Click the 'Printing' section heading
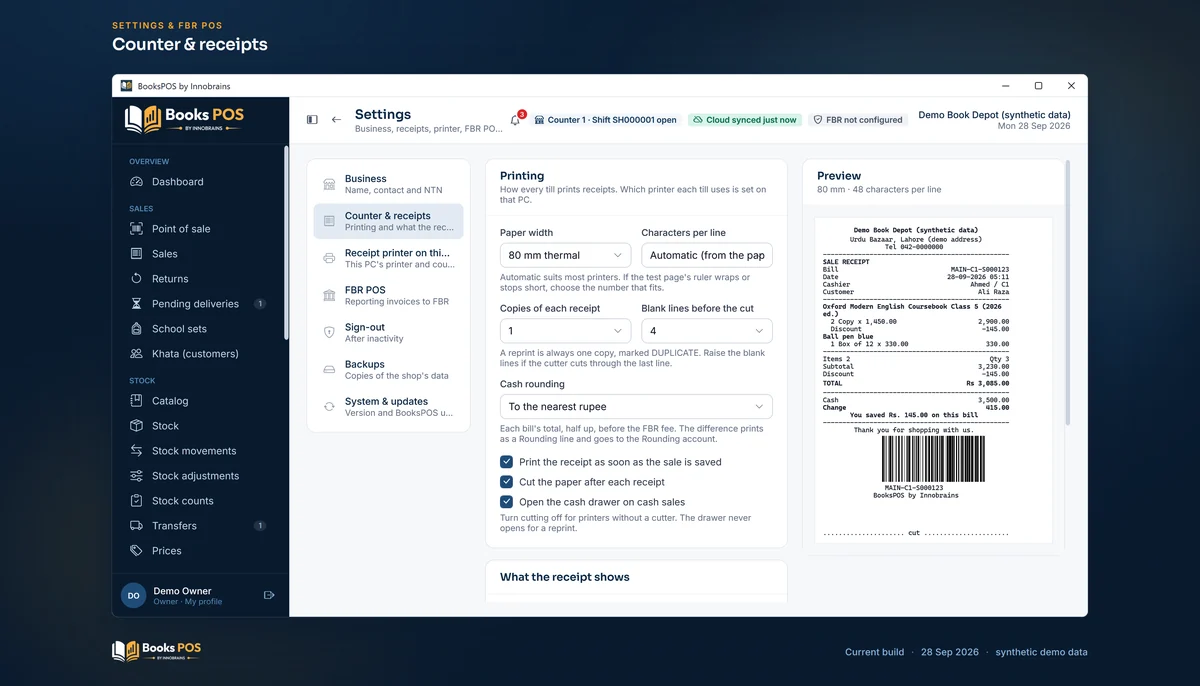1200x686 pixels. [x=522, y=175]
